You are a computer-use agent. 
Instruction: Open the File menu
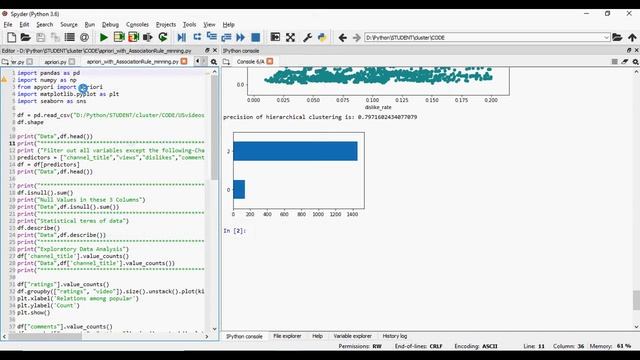pos(8,24)
